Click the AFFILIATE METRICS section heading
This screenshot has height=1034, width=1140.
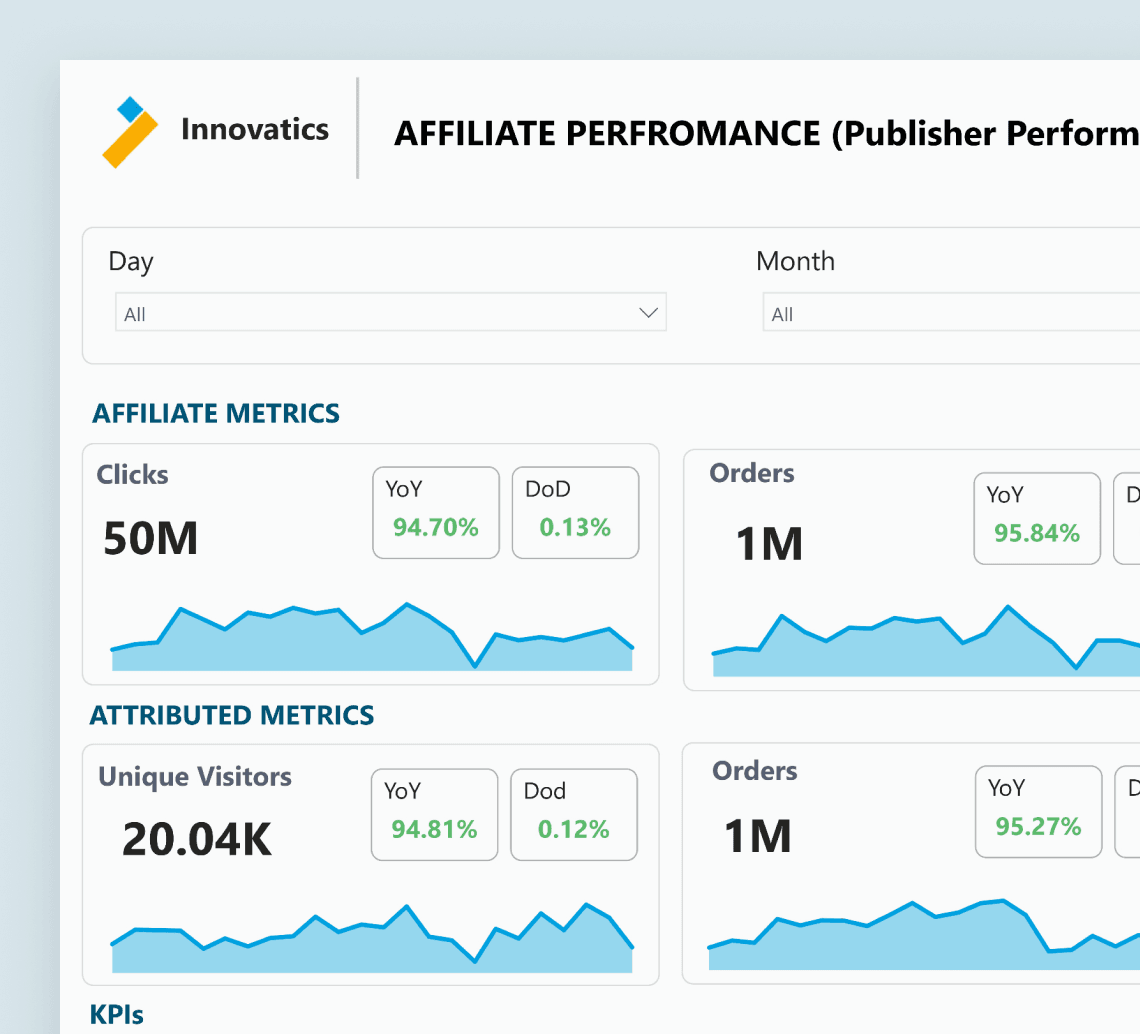[216, 414]
